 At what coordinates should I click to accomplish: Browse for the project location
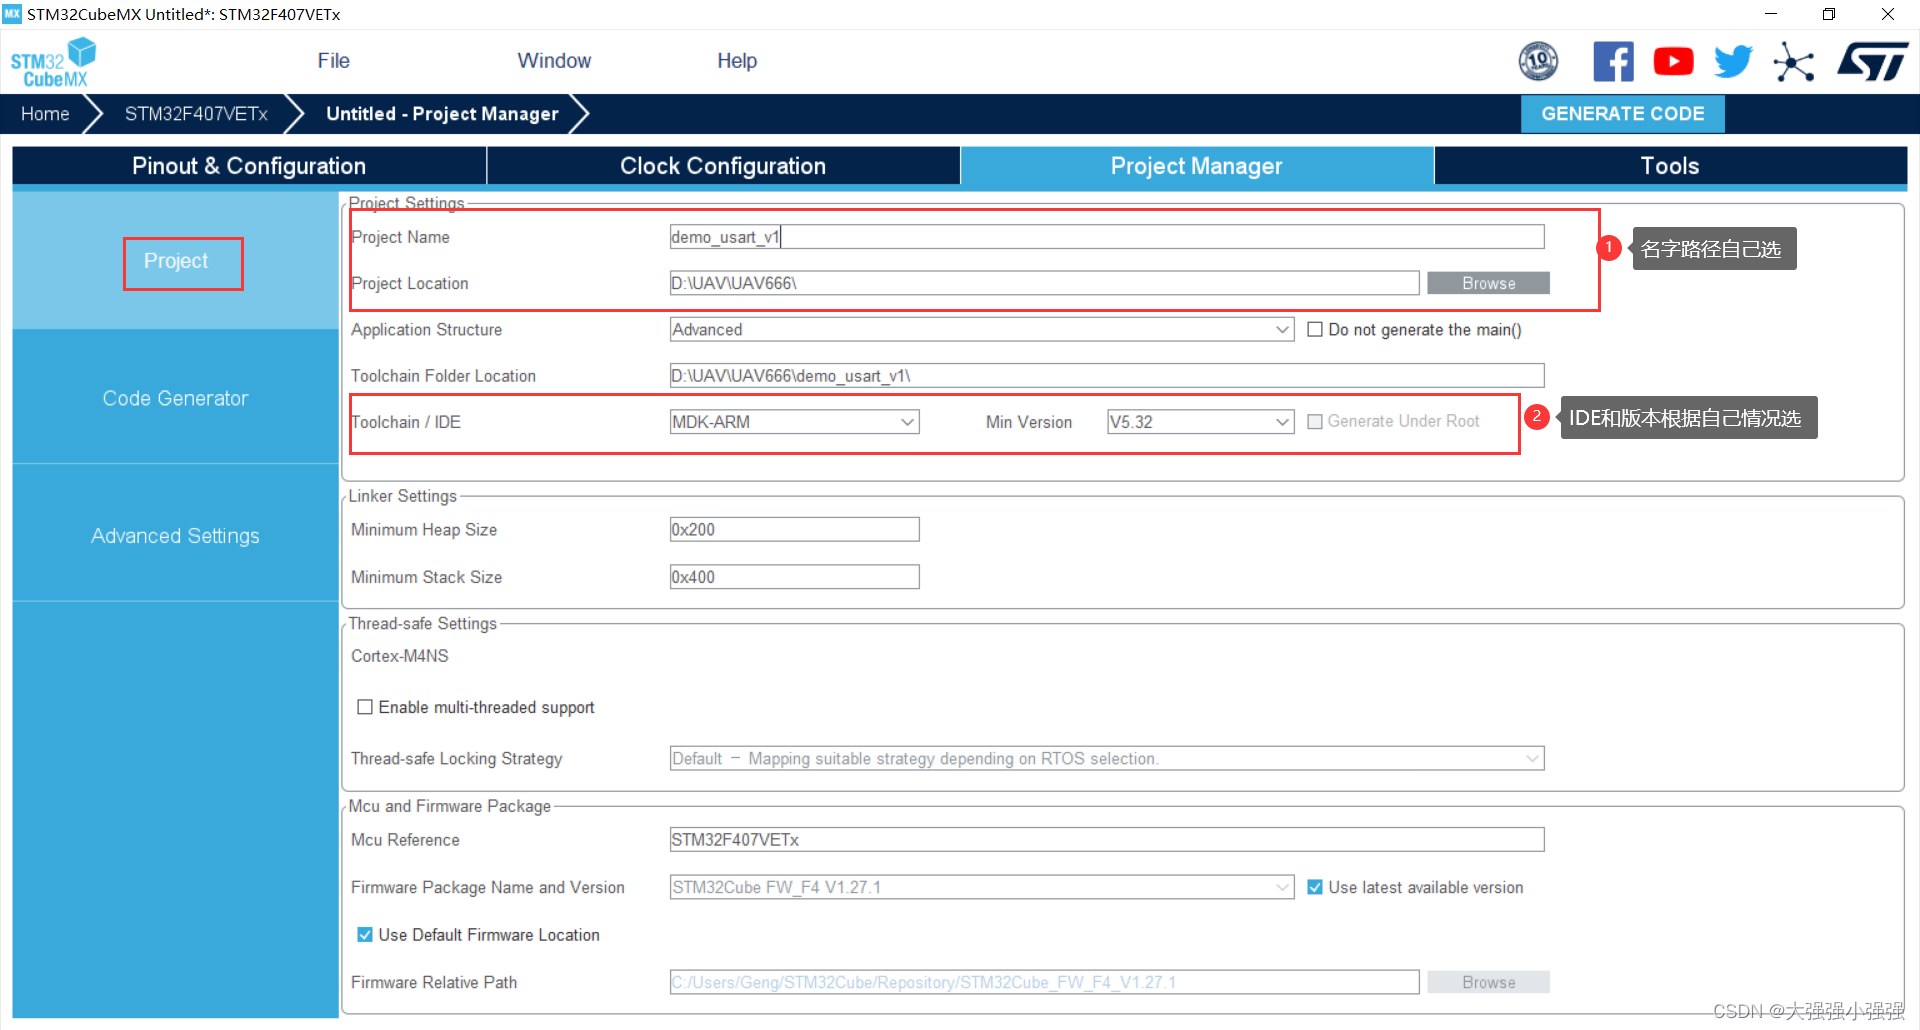click(x=1488, y=283)
